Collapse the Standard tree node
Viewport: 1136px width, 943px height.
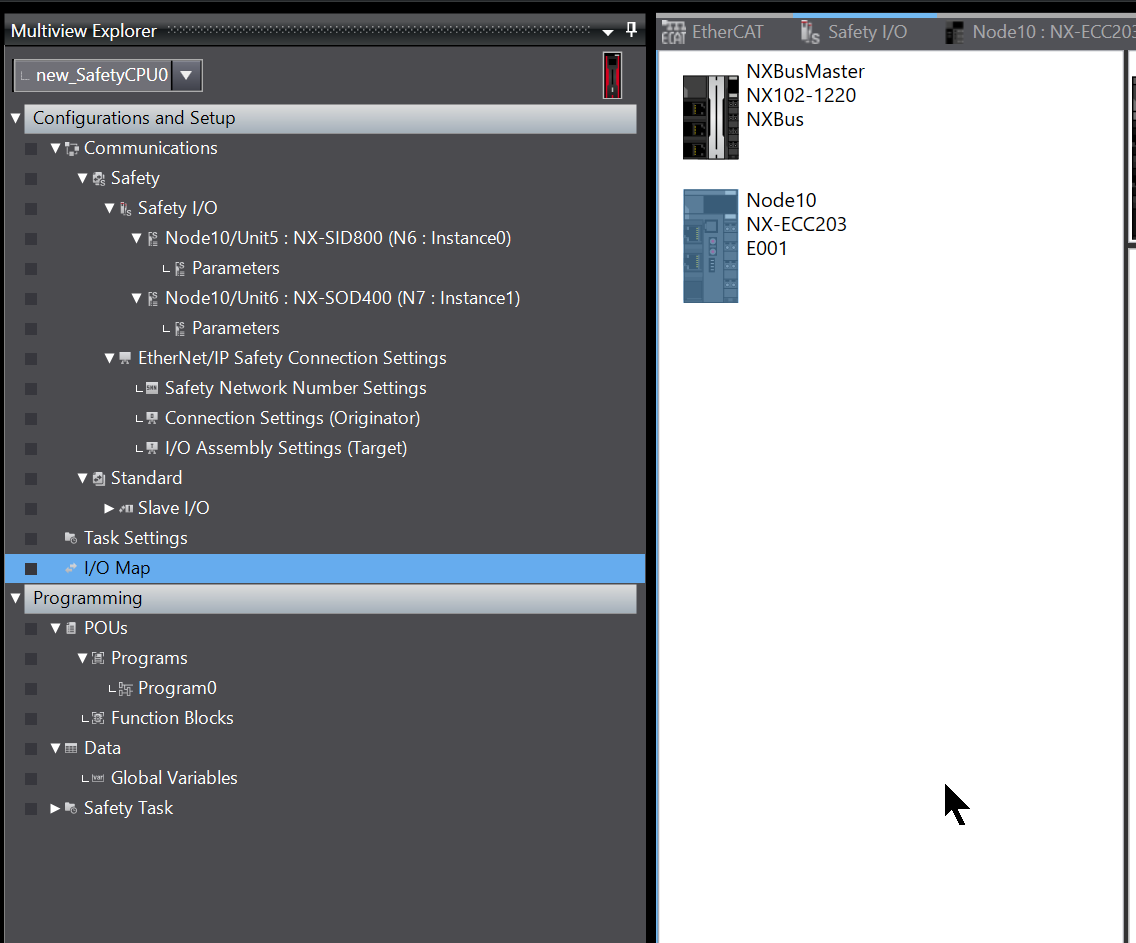82,478
